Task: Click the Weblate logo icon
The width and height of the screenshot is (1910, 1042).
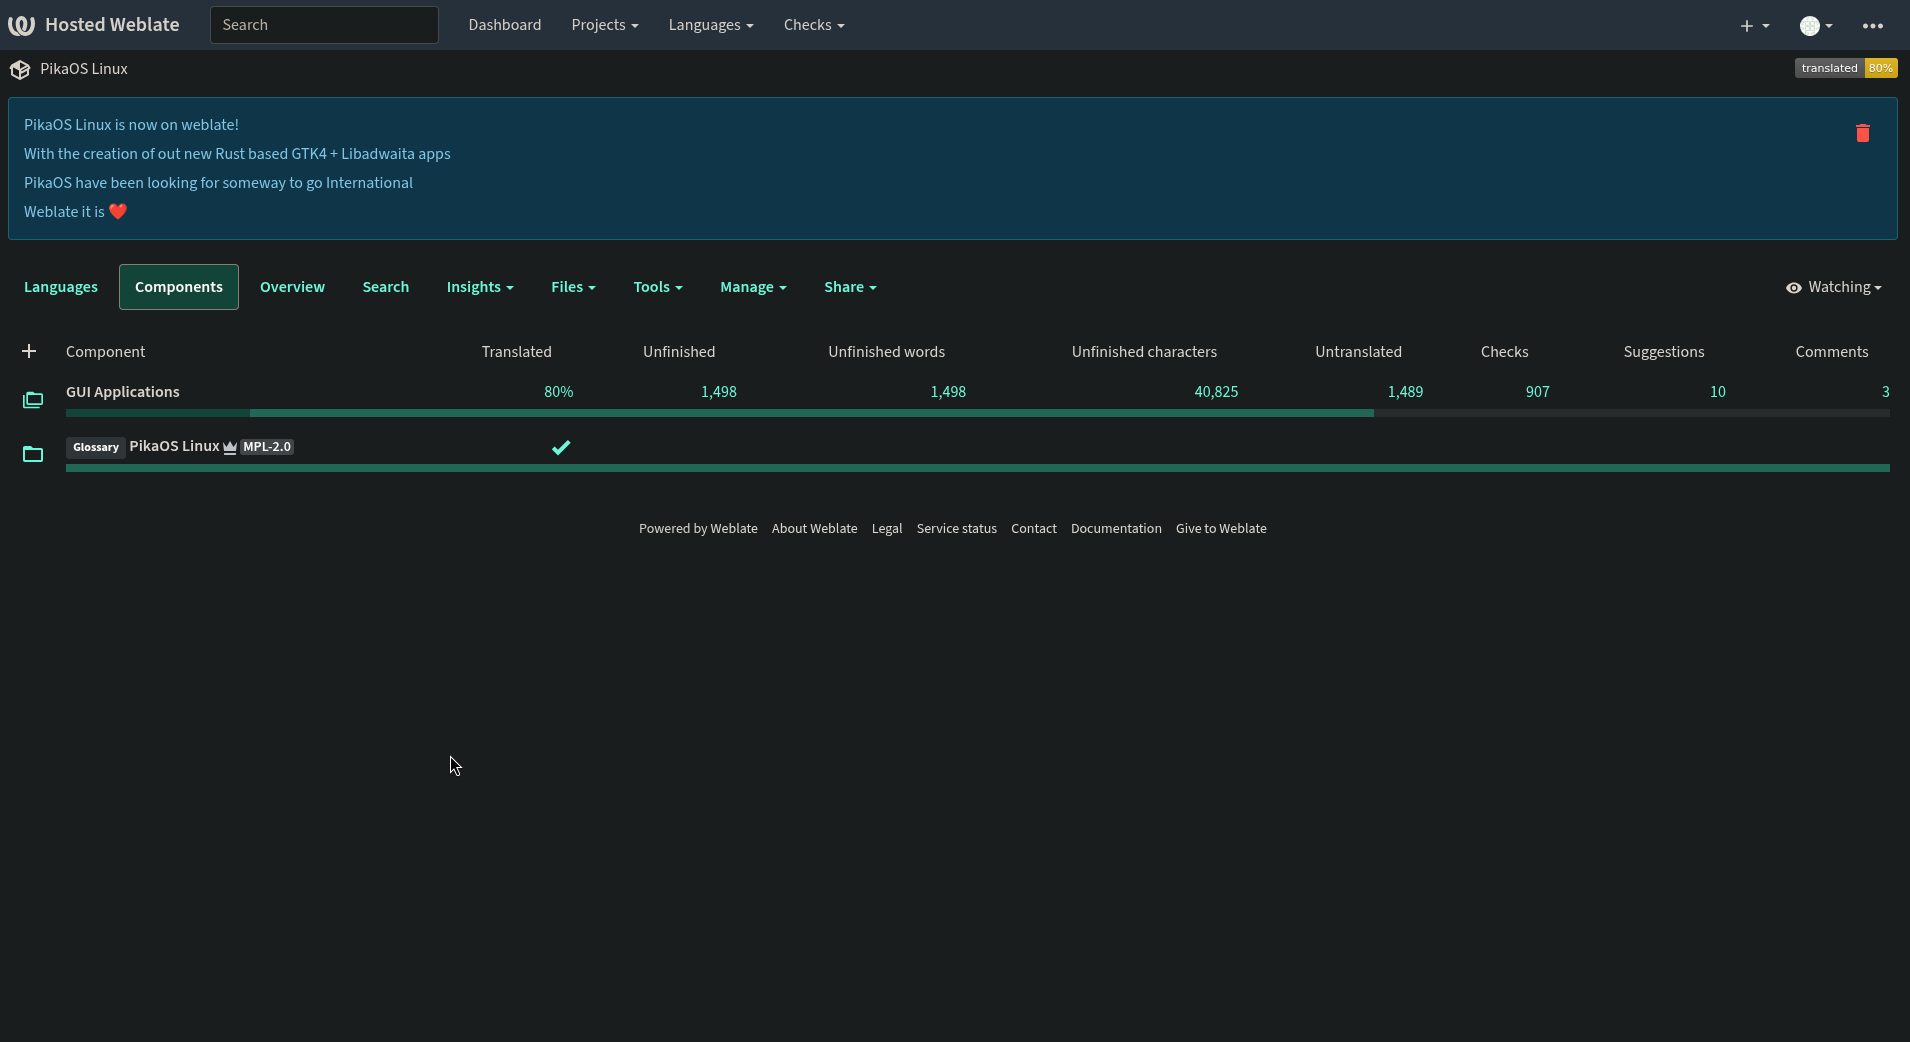Action: click(21, 25)
